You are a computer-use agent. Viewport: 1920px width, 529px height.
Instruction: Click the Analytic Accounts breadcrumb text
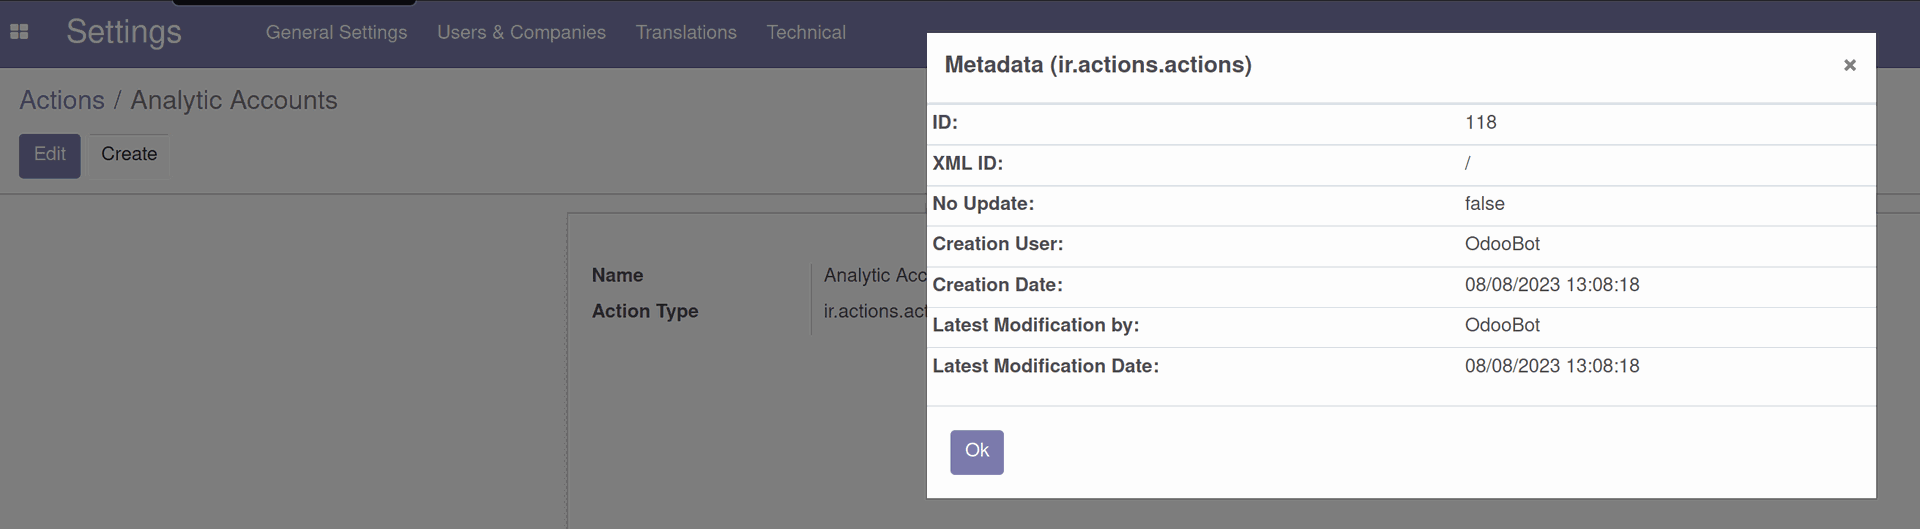tap(234, 101)
